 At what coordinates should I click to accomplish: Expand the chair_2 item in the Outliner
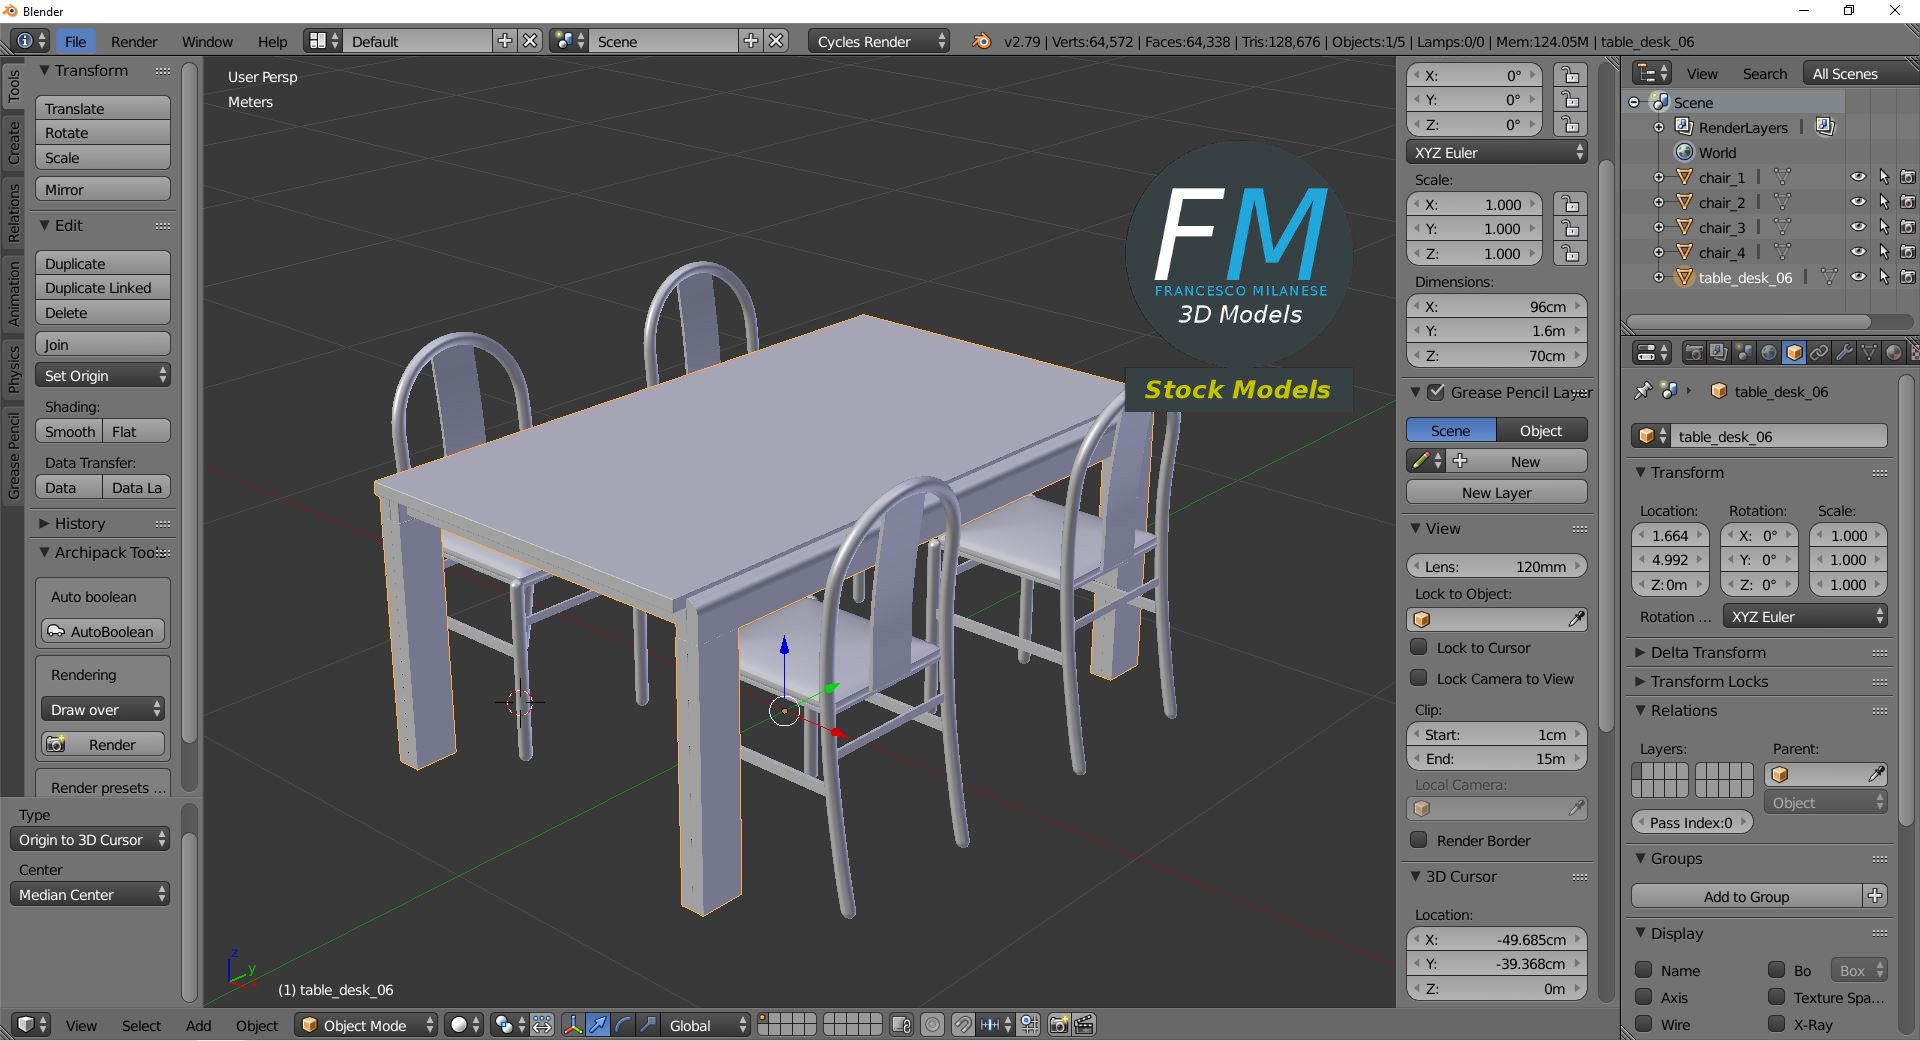[x=1659, y=202]
